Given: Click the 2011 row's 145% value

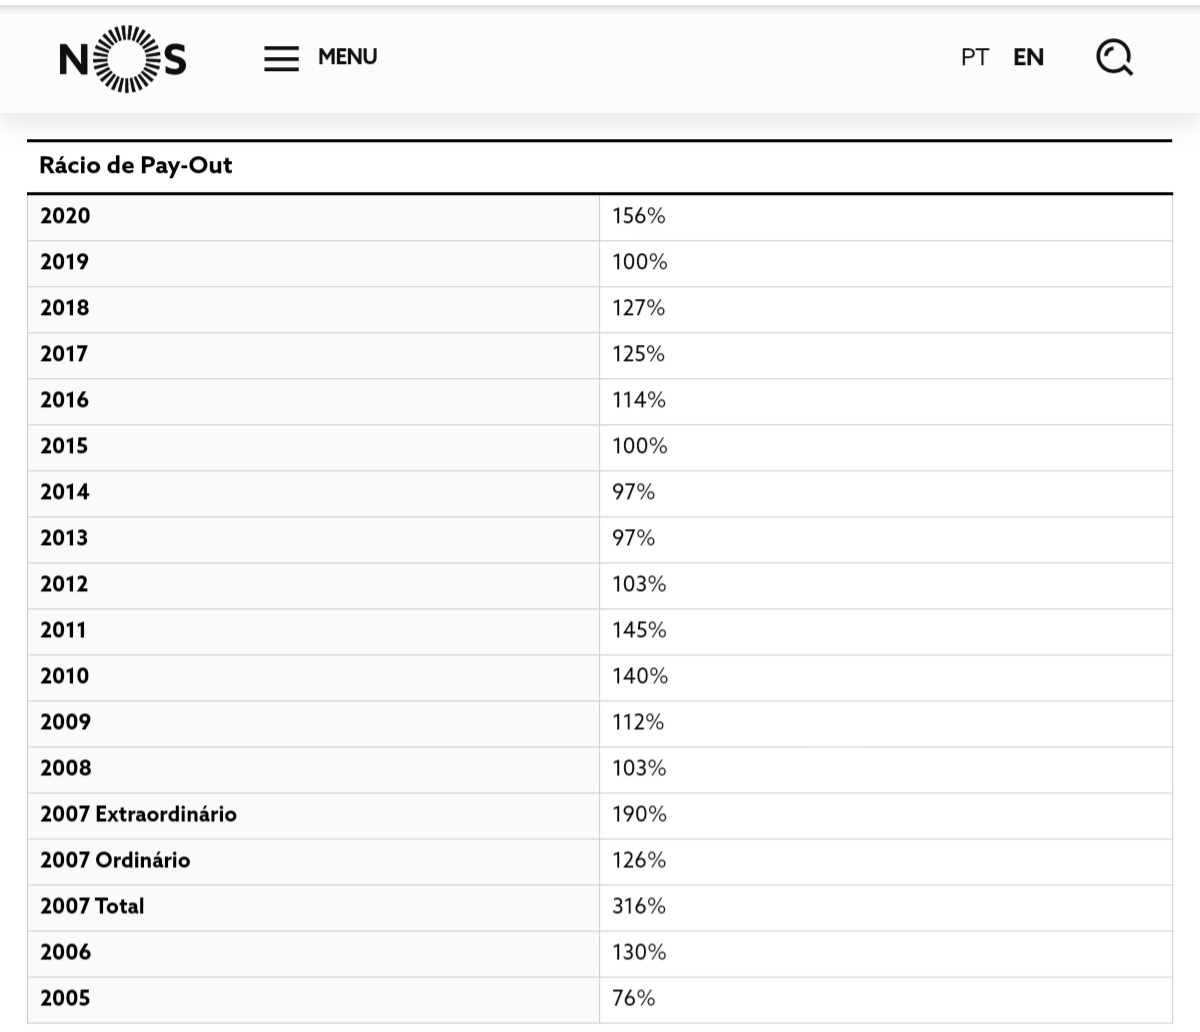Looking at the screenshot, I should (x=639, y=630).
